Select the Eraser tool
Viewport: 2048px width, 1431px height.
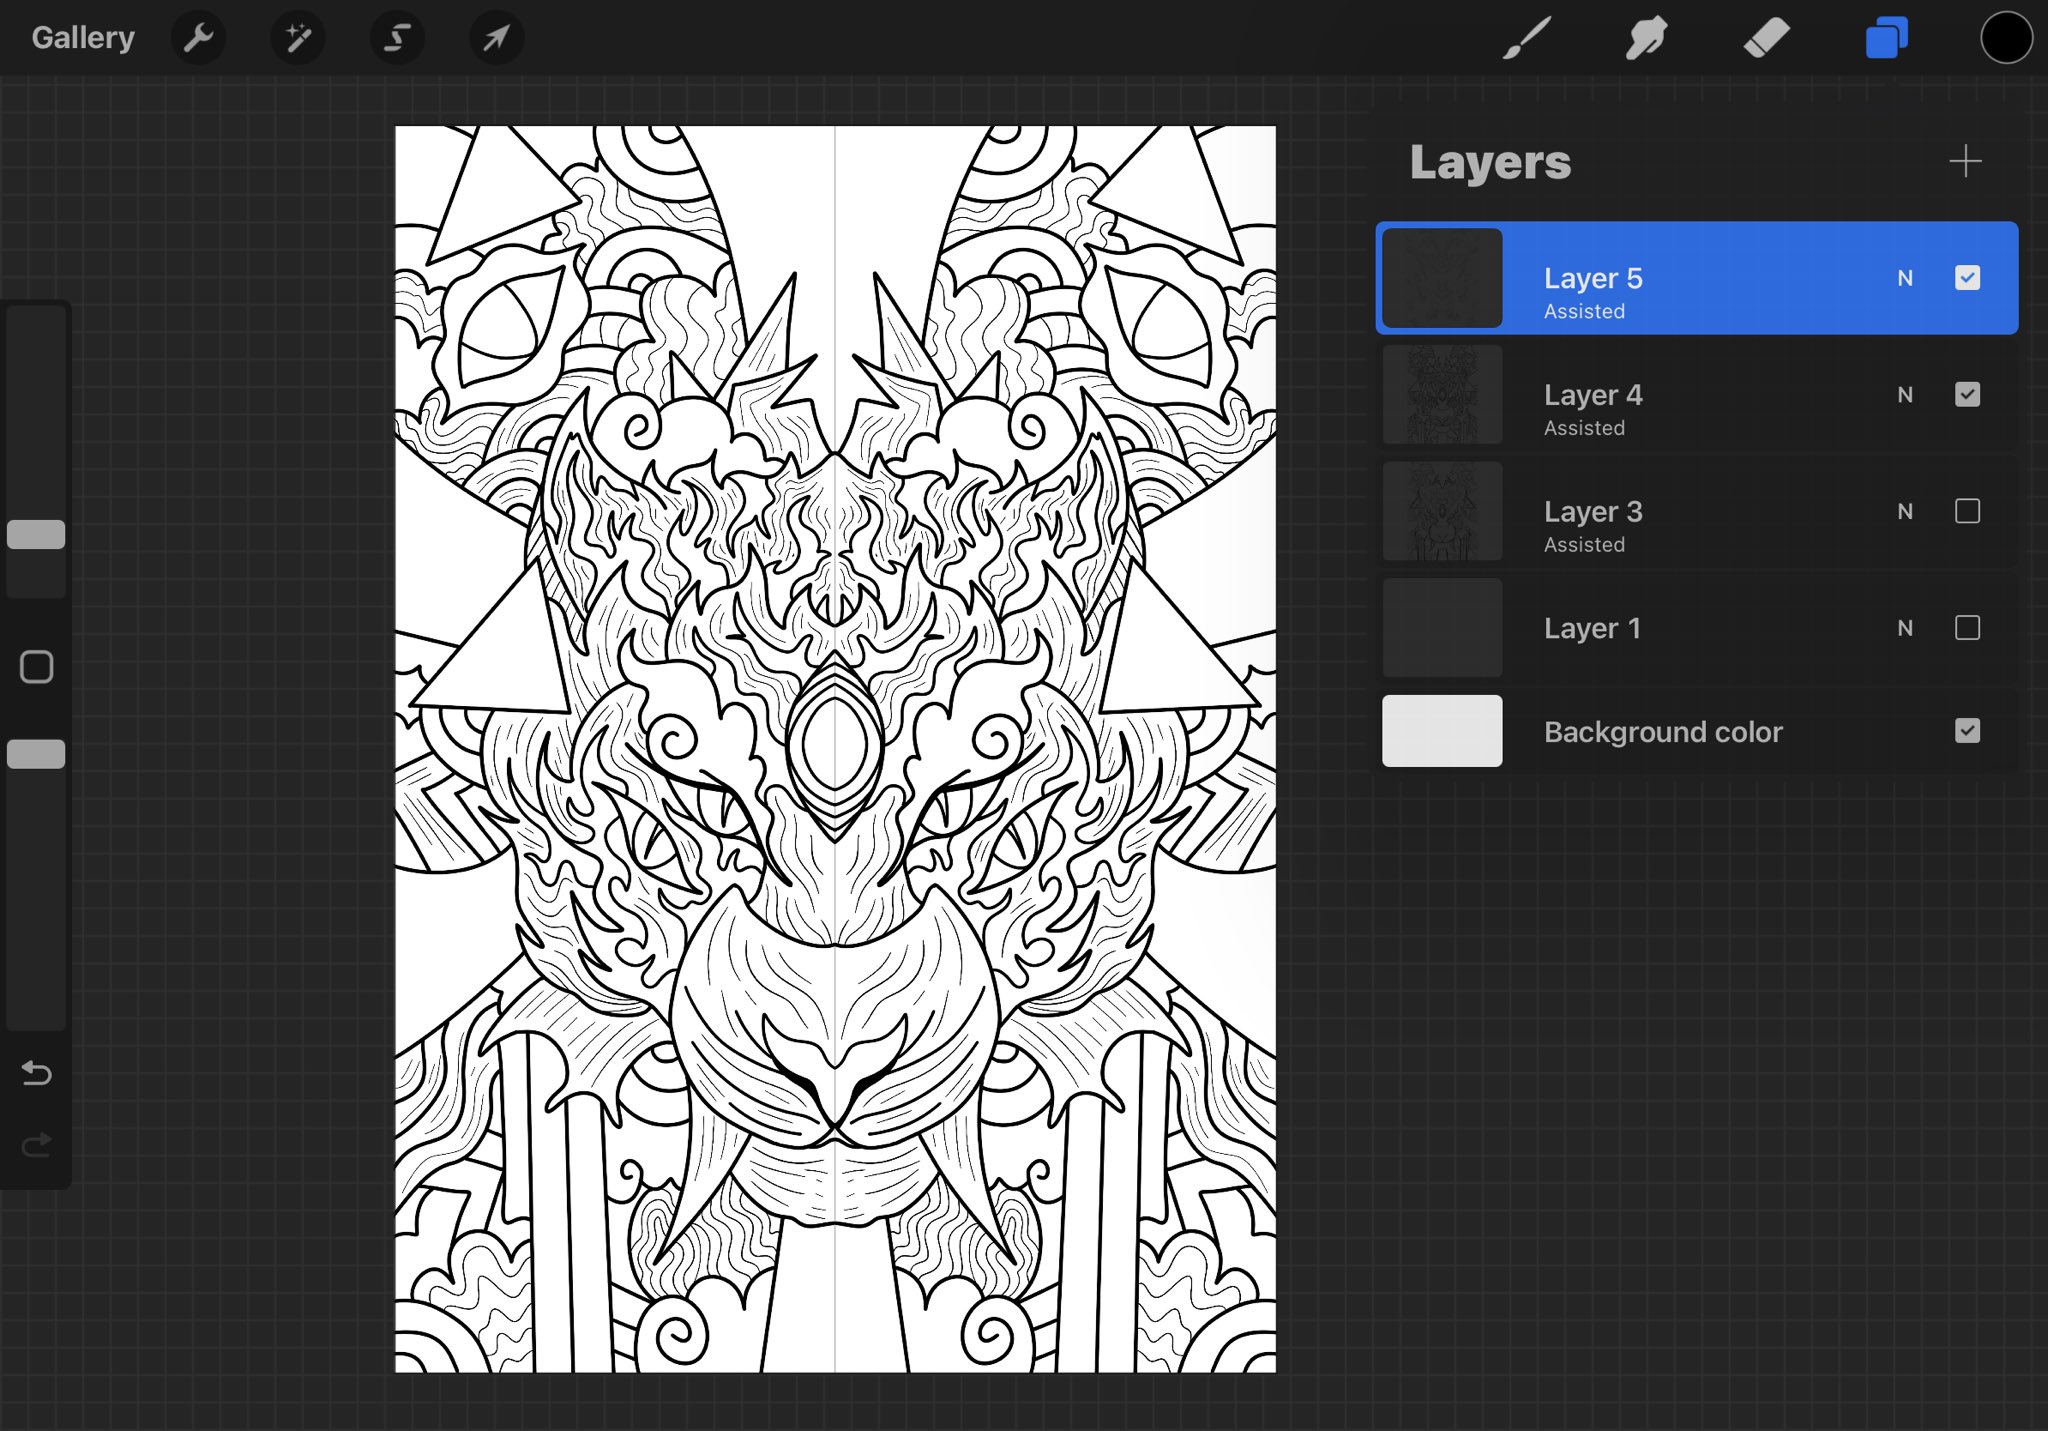tap(1766, 38)
